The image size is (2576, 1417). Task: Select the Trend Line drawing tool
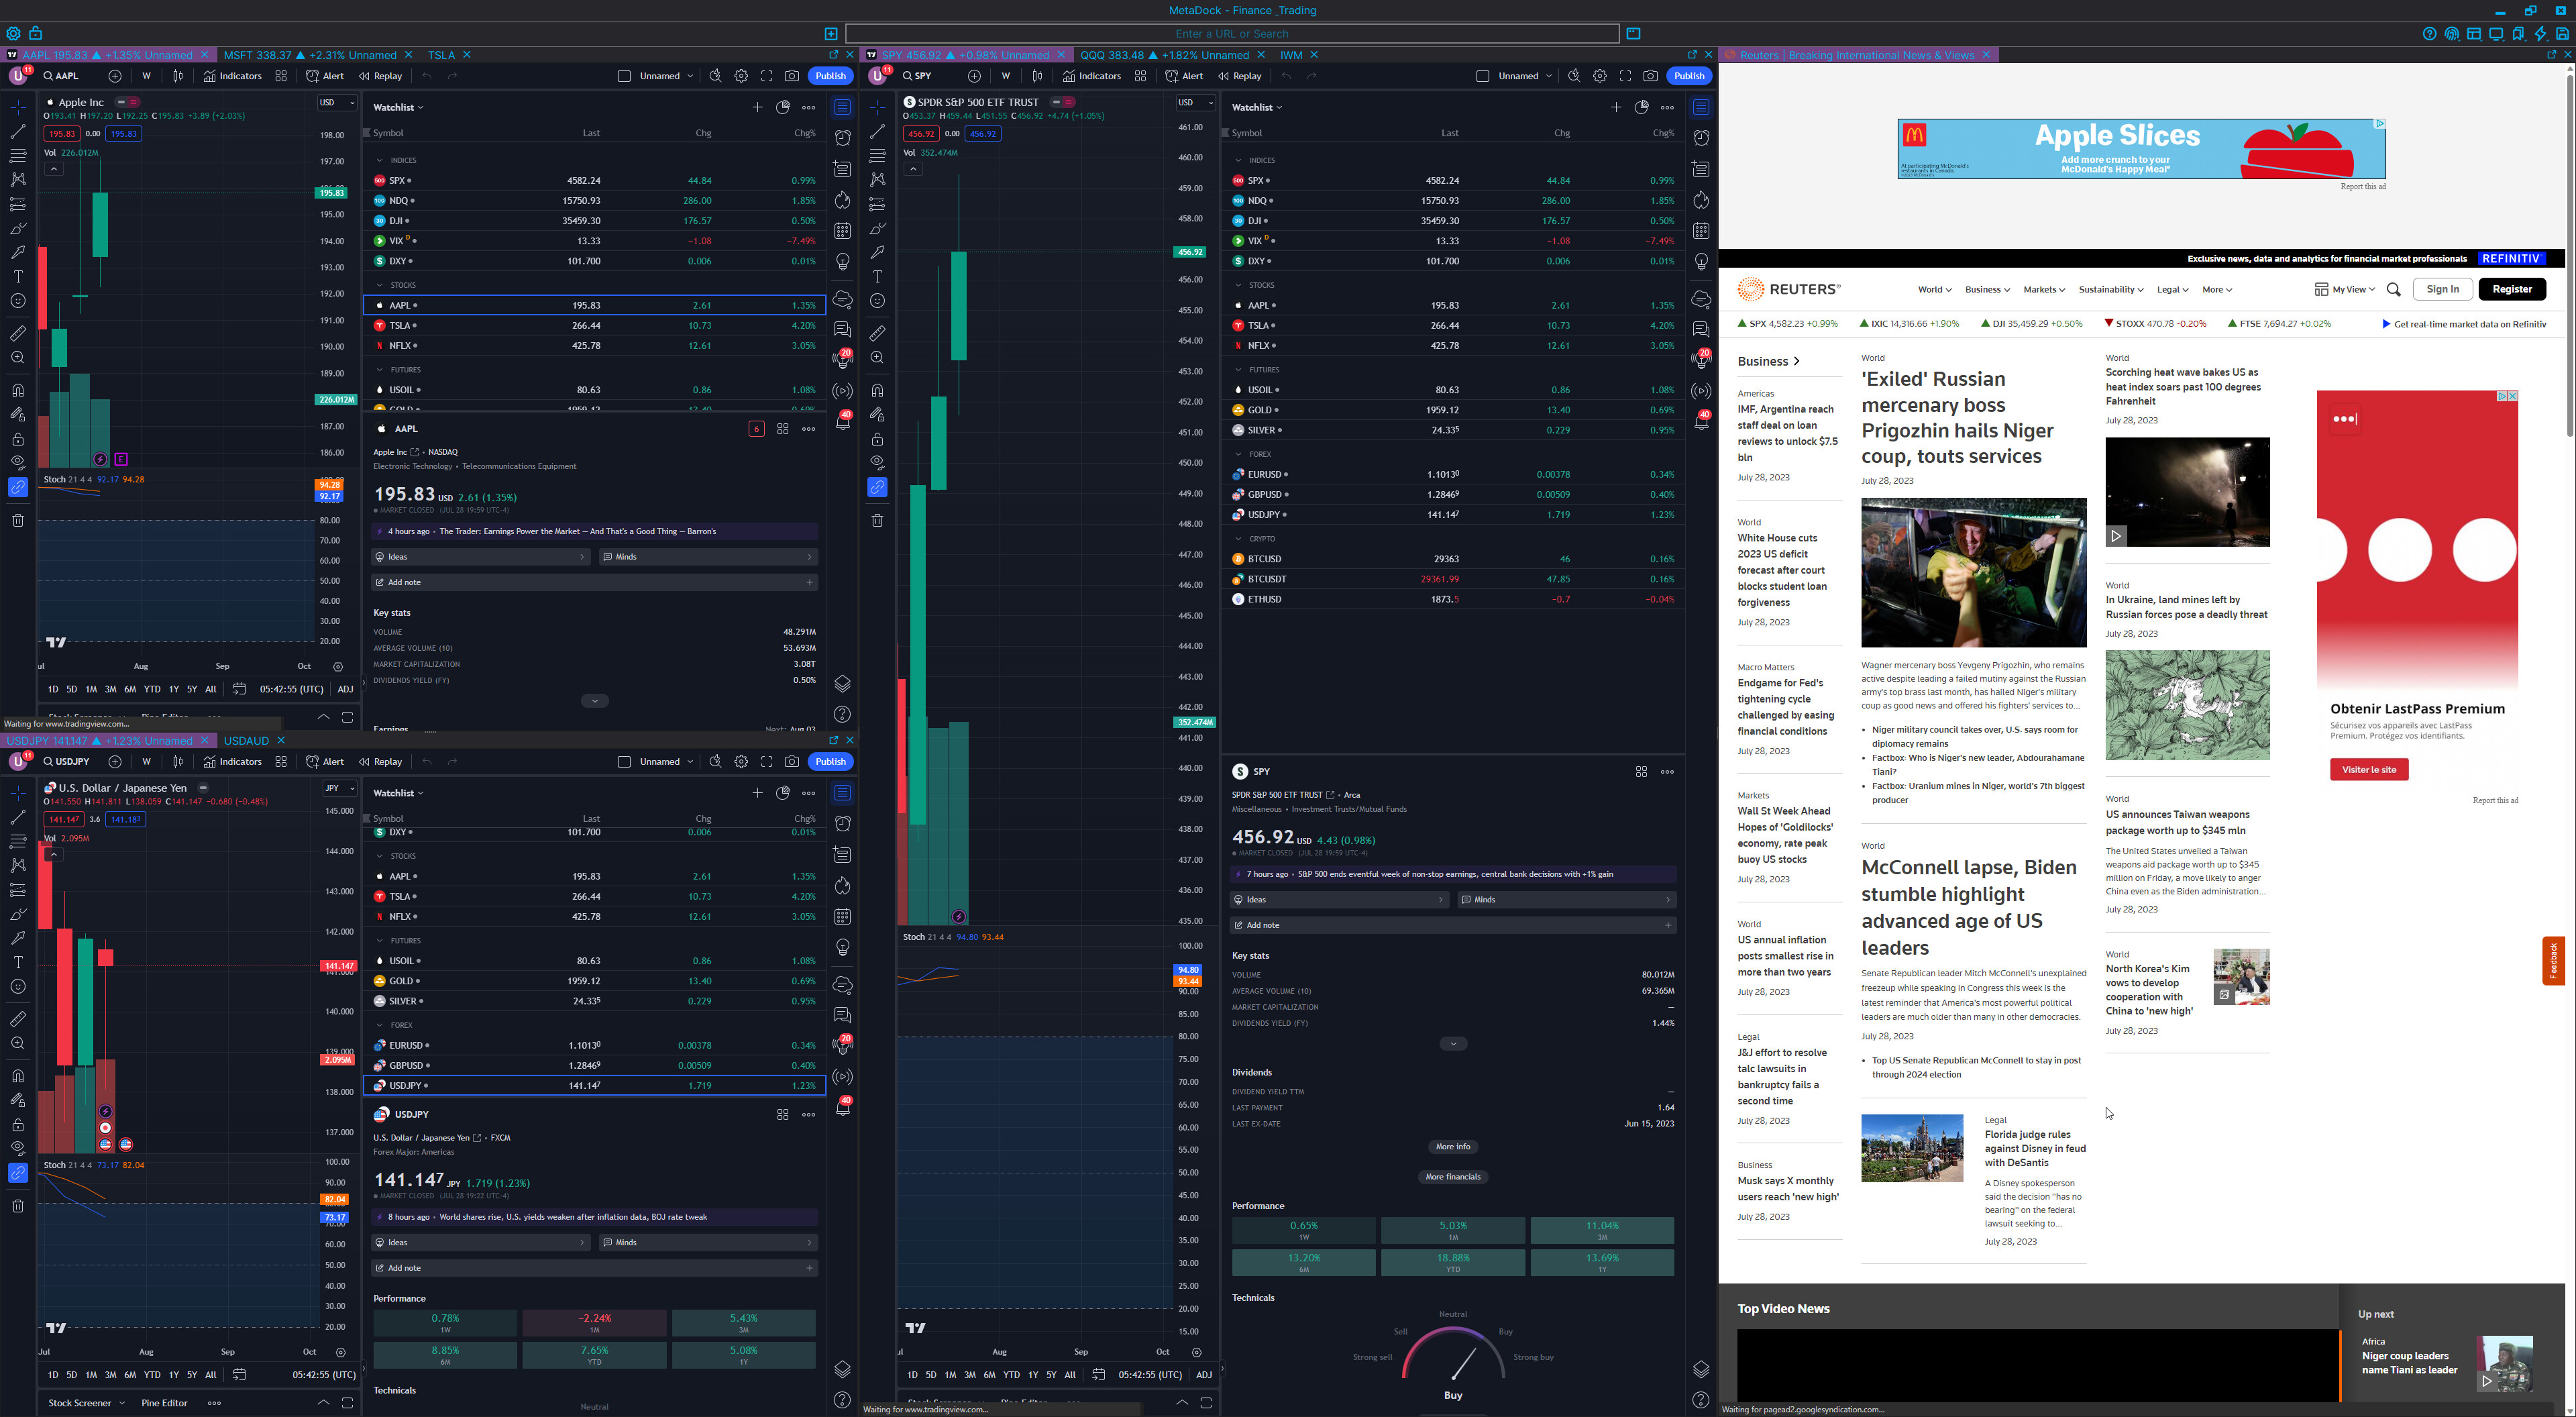pyautogui.click(x=17, y=131)
